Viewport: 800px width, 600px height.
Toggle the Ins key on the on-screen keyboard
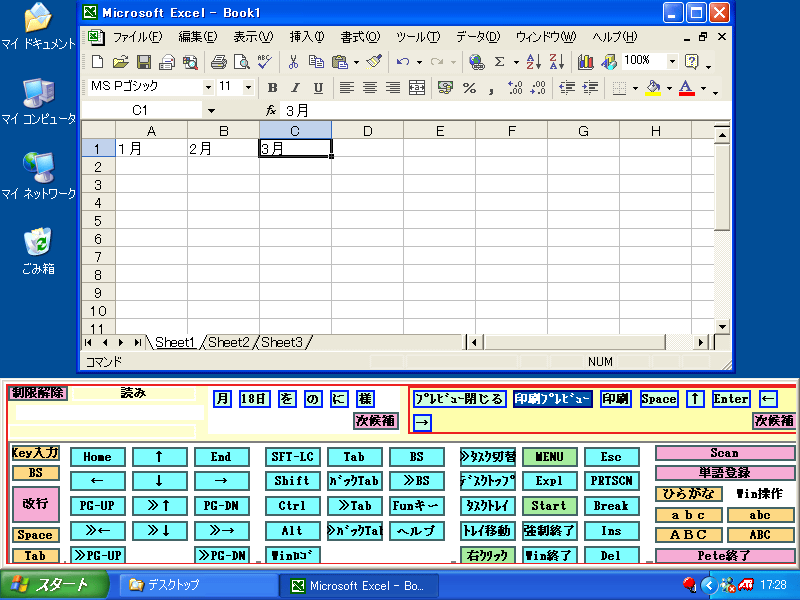(x=611, y=531)
